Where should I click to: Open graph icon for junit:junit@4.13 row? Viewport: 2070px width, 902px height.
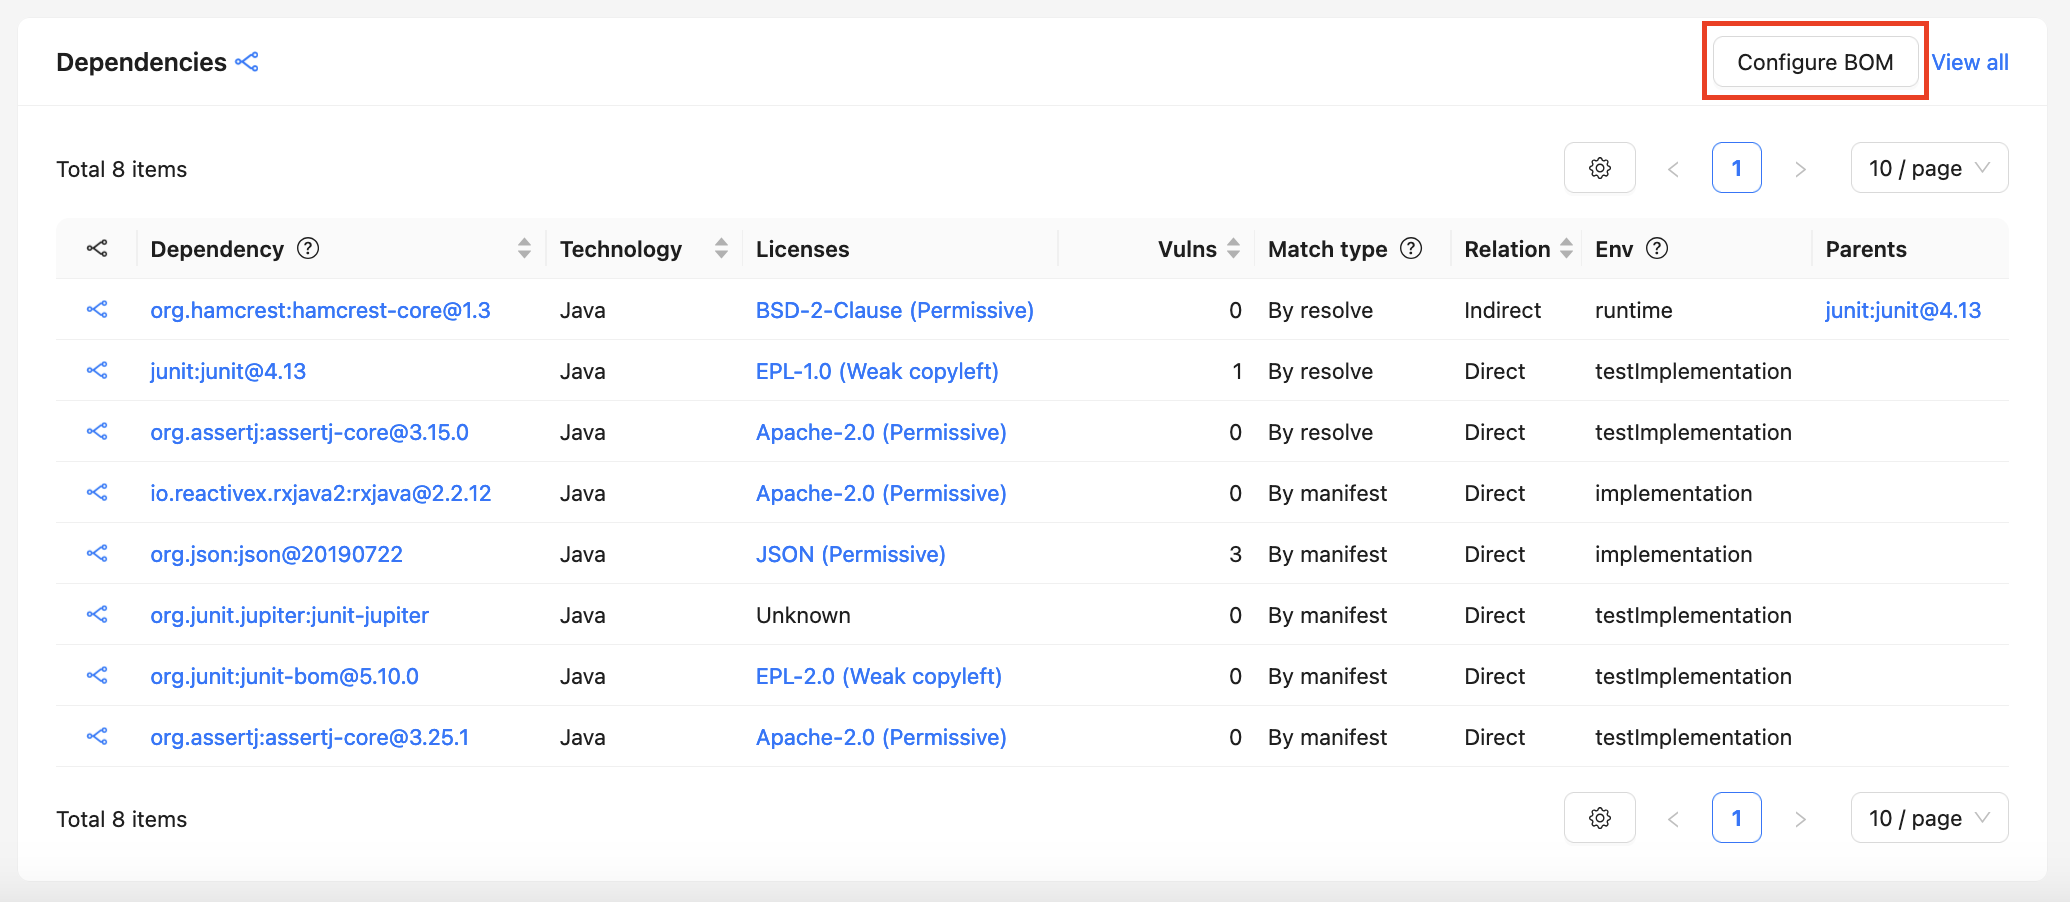(x=97, y=371)
